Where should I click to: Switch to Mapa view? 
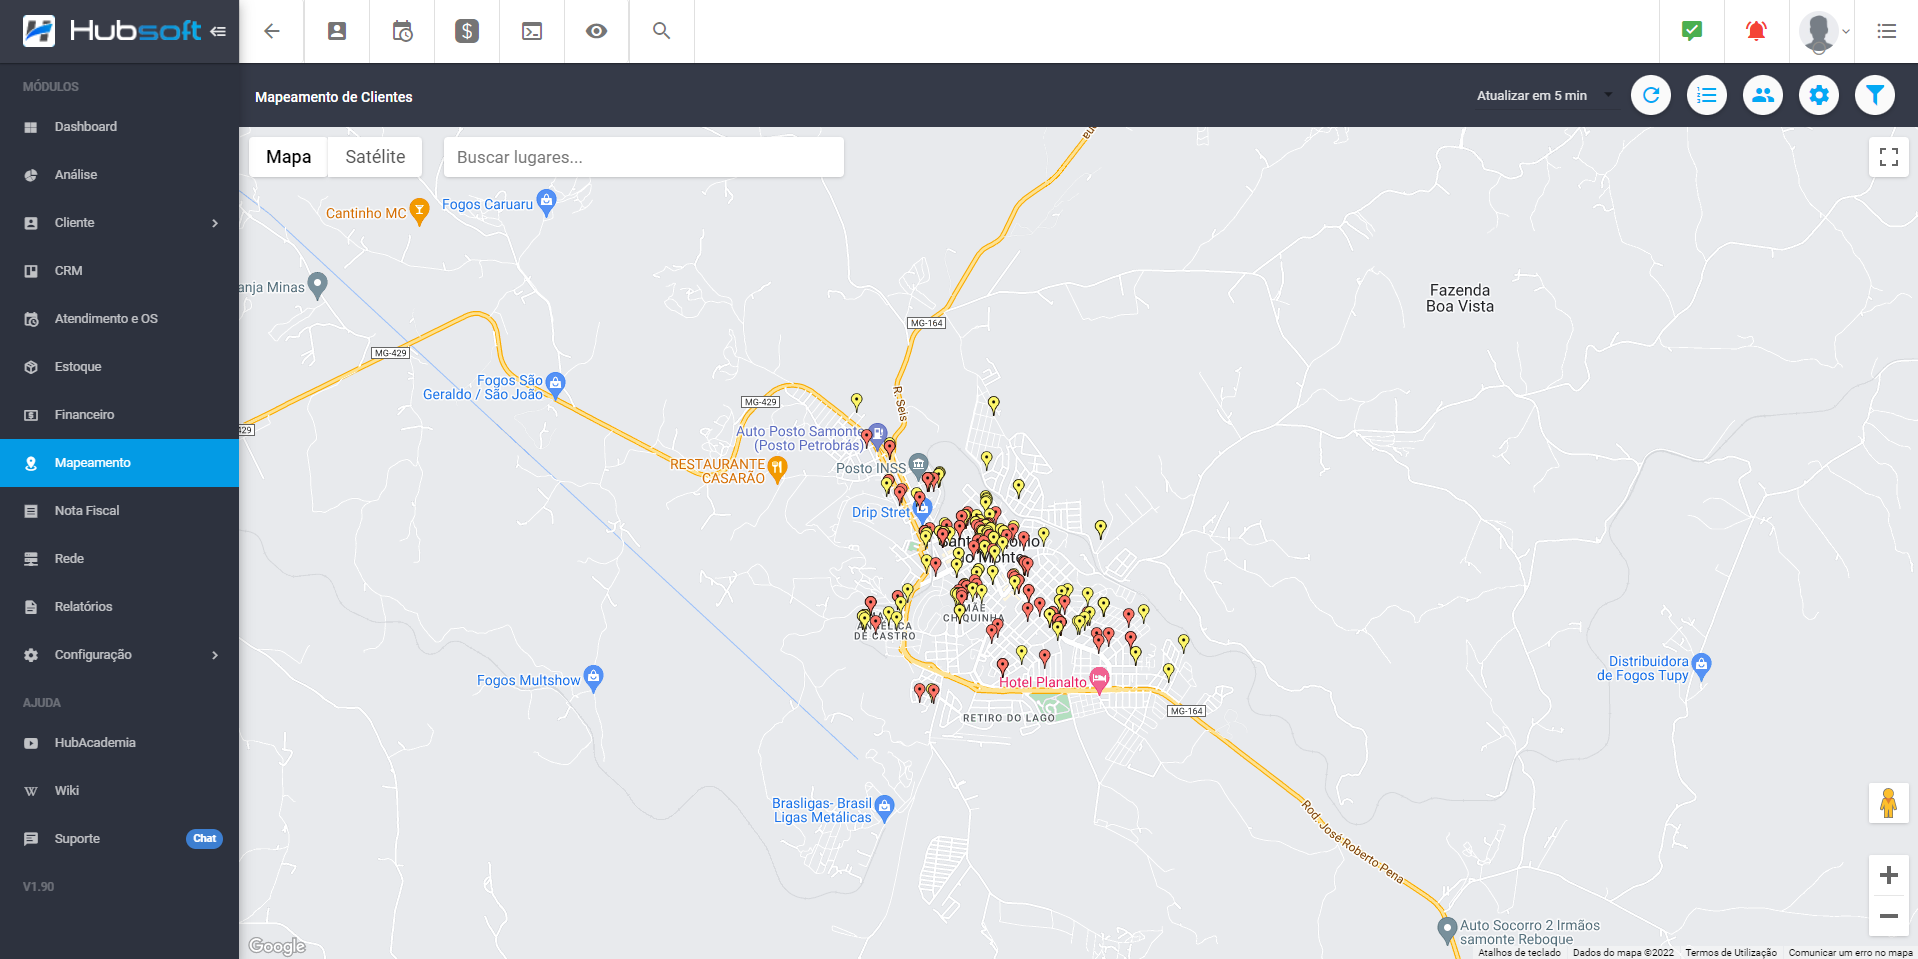click(x=288, y=157)
